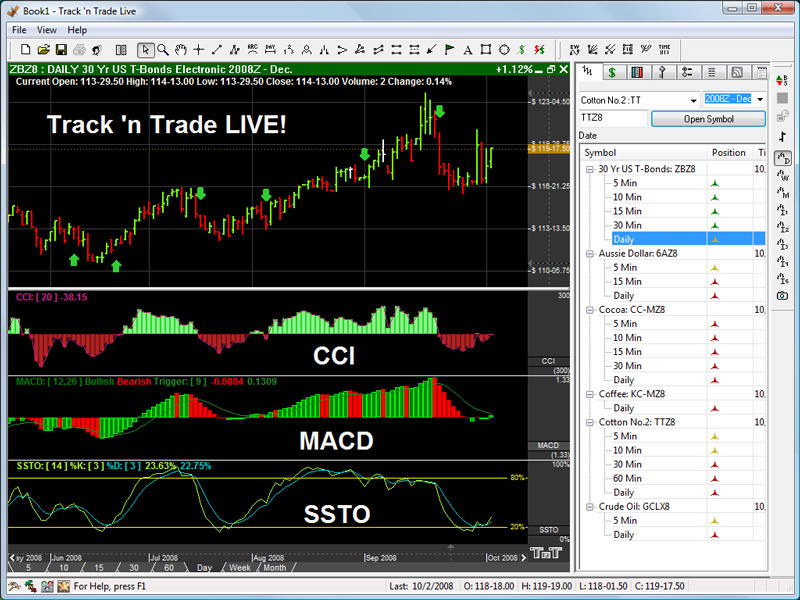
Task: Click the two-column layout toolbar icon
Action: click(121, 49)
